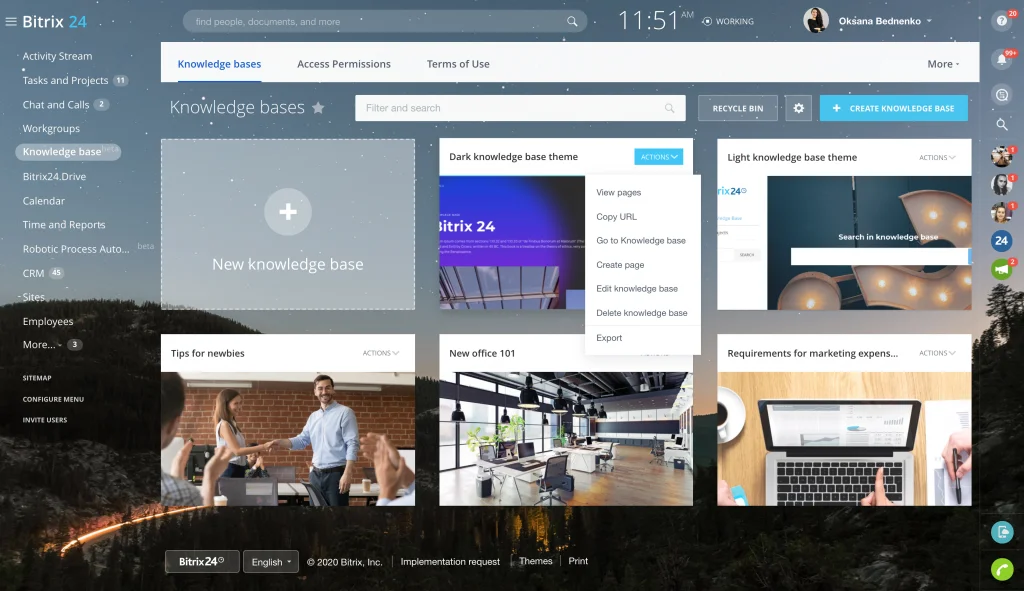Open ACTIONS dropdown on Tips for newbies
Screen dimensions: 1024x591
(381, 353)
